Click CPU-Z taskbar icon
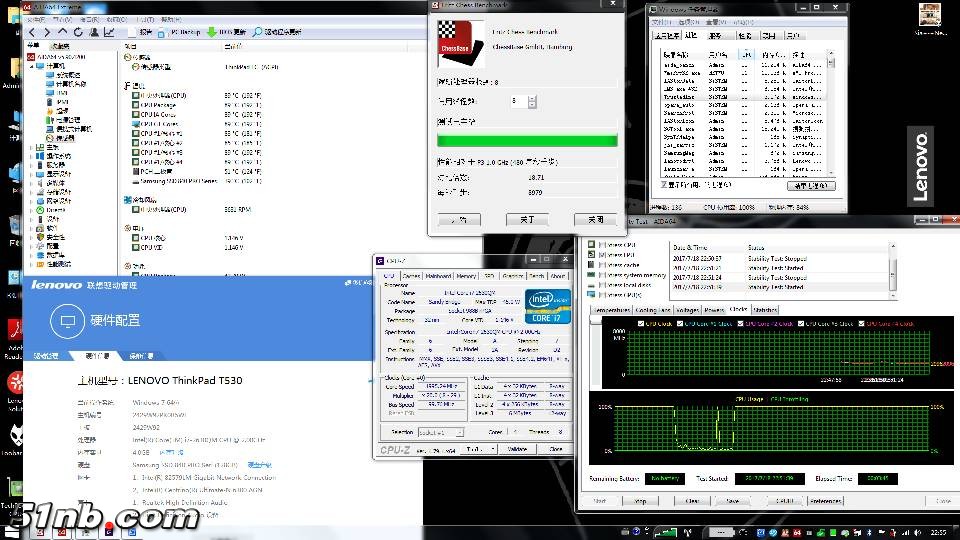The width and height of the screenshot is (960, 540). coord(108,532)
